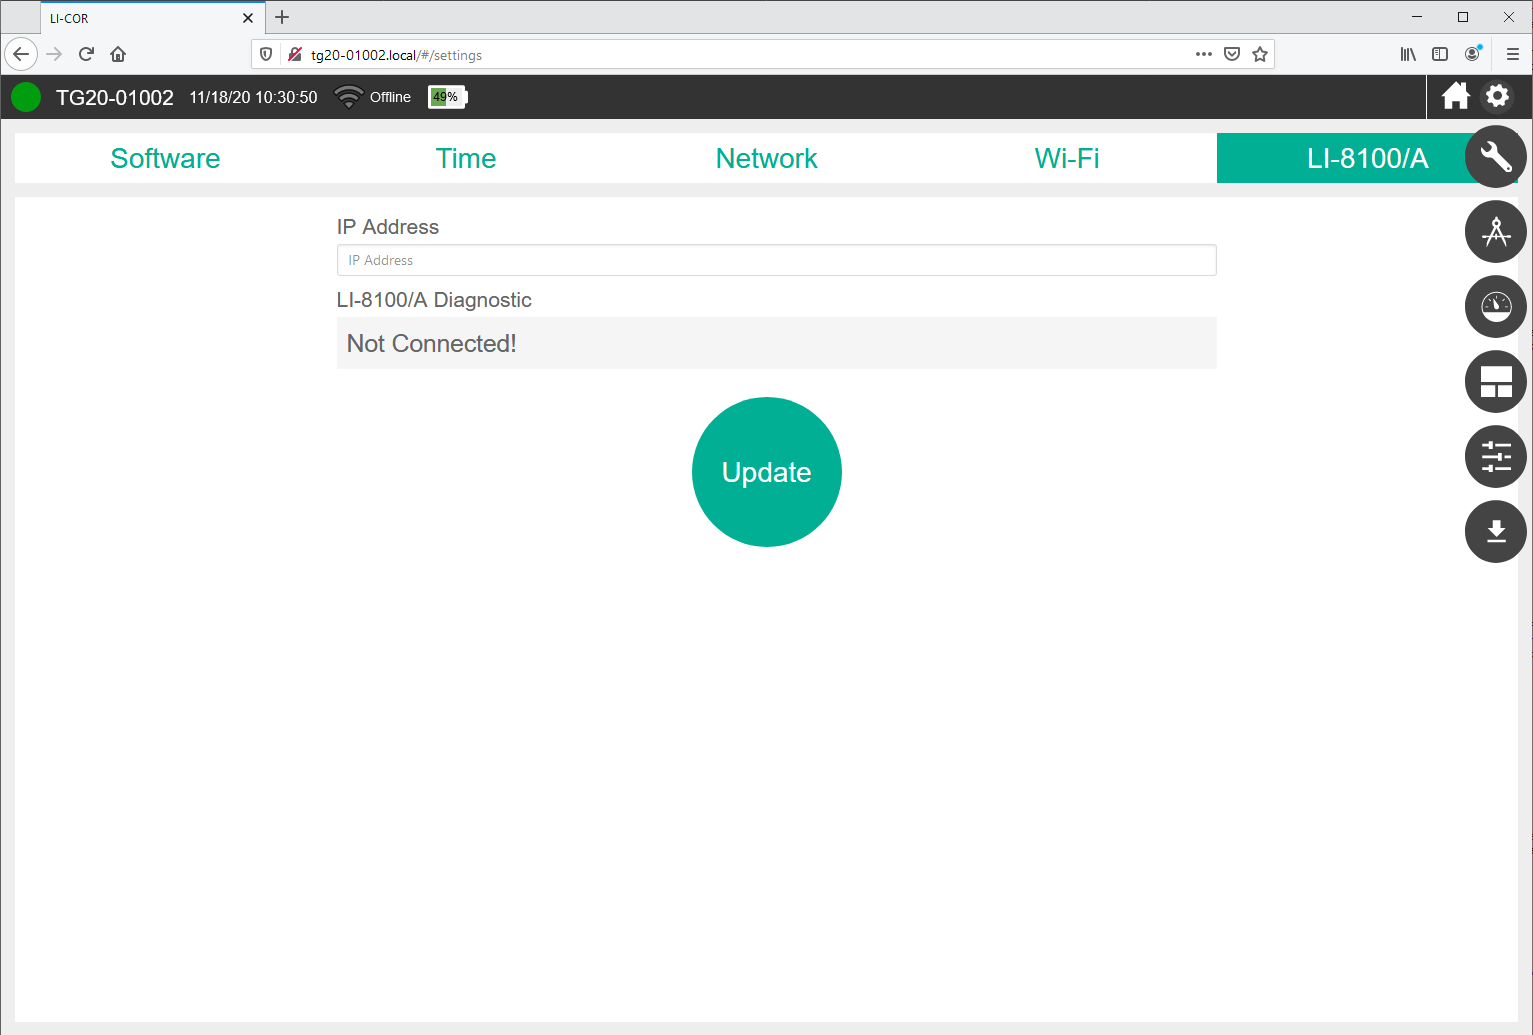Open page actions three-dots menu
Screen dimensions: 1533x1035
1204,54
